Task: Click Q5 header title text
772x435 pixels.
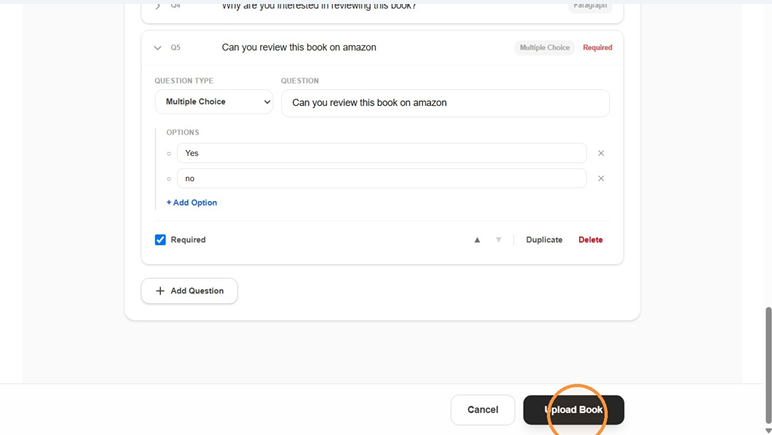Action: [299, 47]
